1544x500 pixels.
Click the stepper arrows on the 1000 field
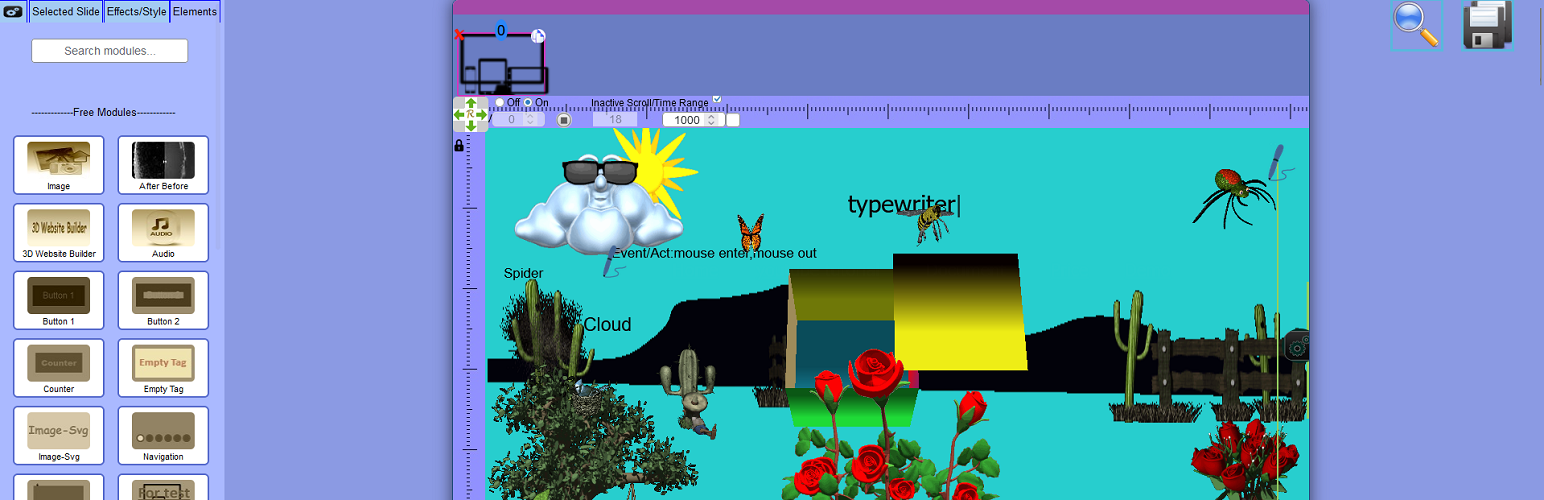click(710, 120)
